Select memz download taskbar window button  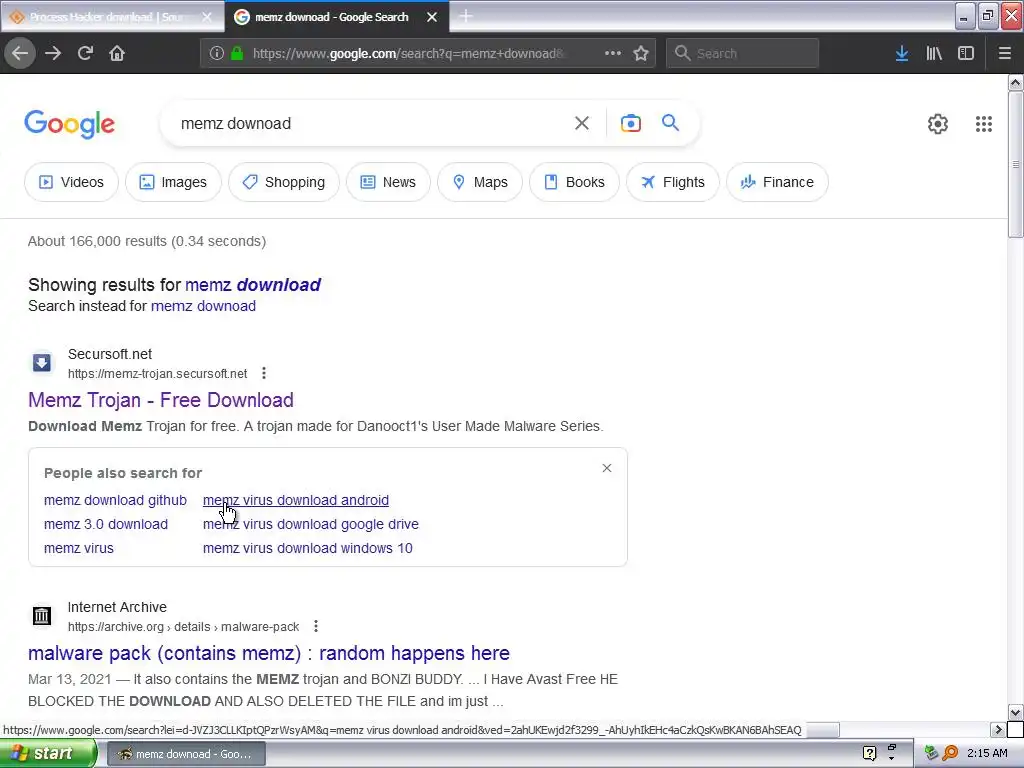185,754
